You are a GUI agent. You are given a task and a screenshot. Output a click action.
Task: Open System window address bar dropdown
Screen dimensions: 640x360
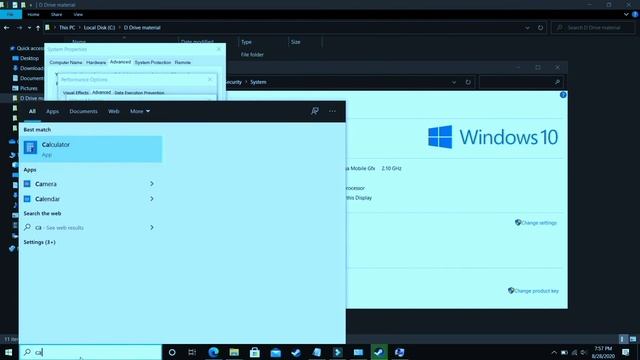[x=454, y=82]
